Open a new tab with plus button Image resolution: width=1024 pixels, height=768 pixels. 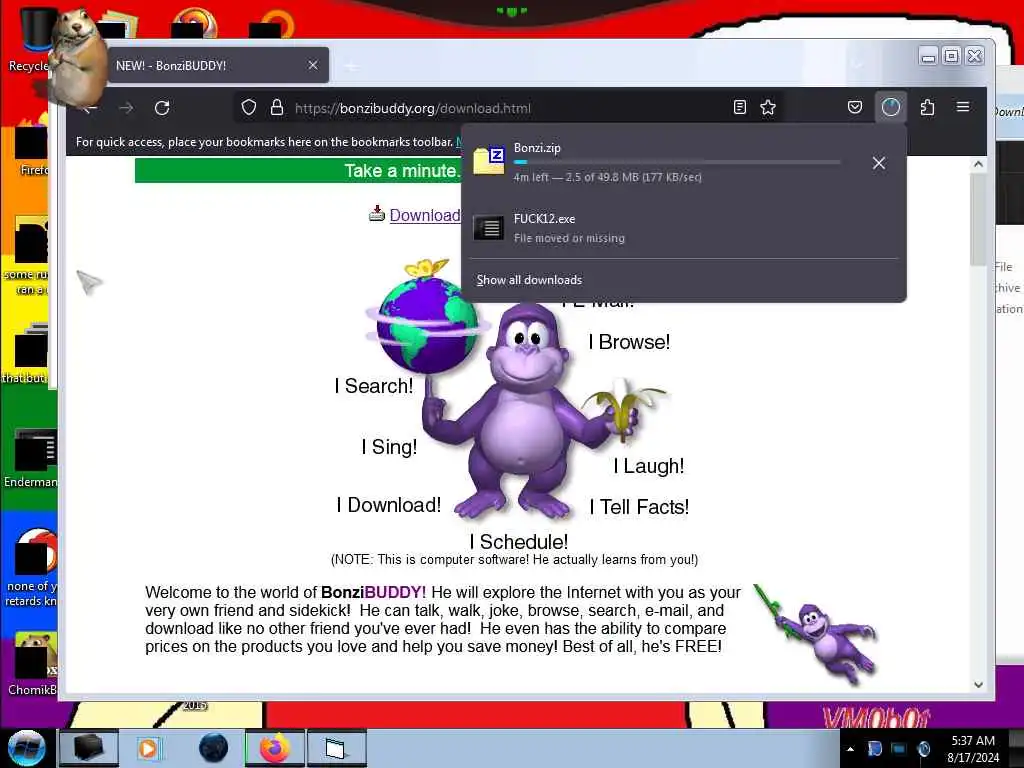(x=351, y=66)
